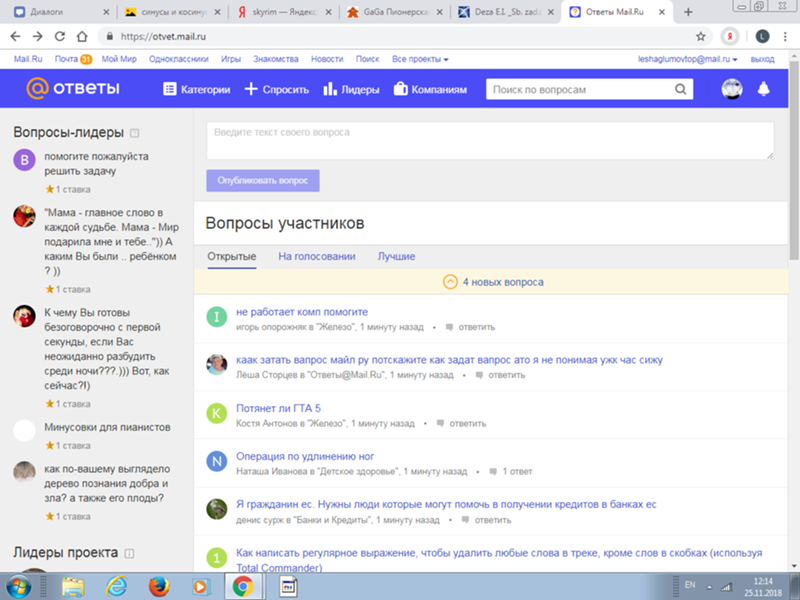Go back with the browser back arrow

[15, 36]
